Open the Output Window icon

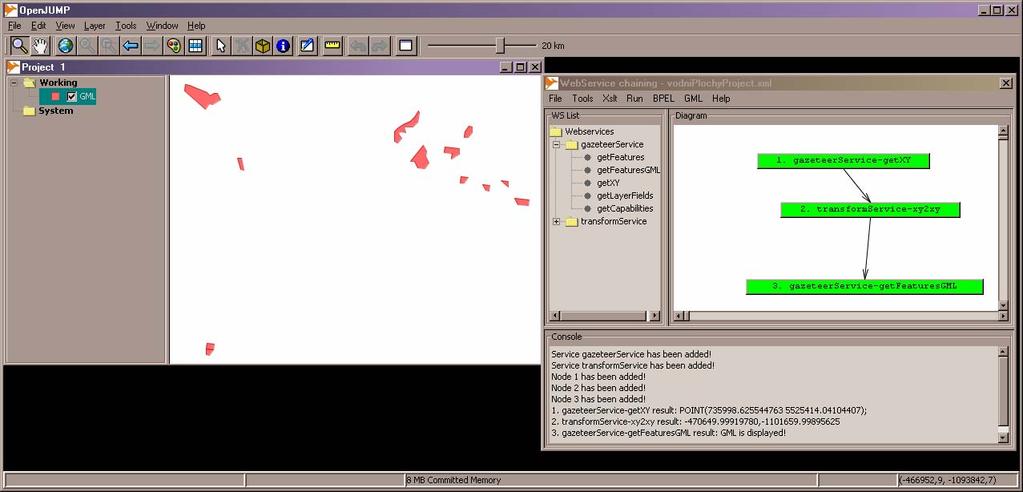tap(406, 46)
